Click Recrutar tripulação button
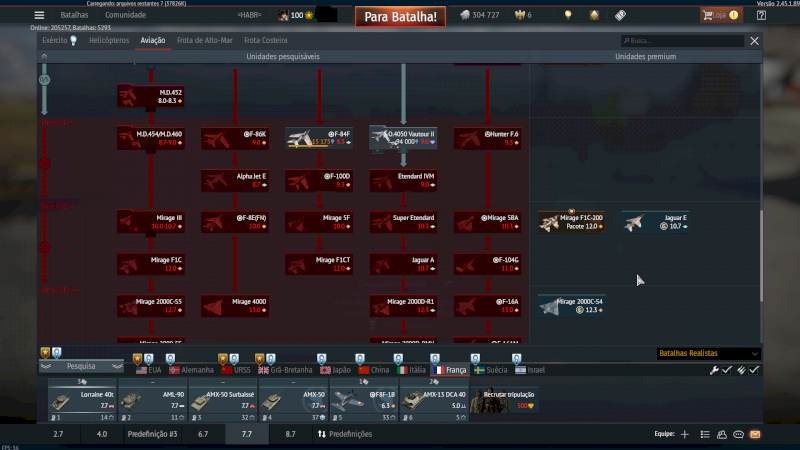Screen dimensions: 800x450 click(505, 400)
